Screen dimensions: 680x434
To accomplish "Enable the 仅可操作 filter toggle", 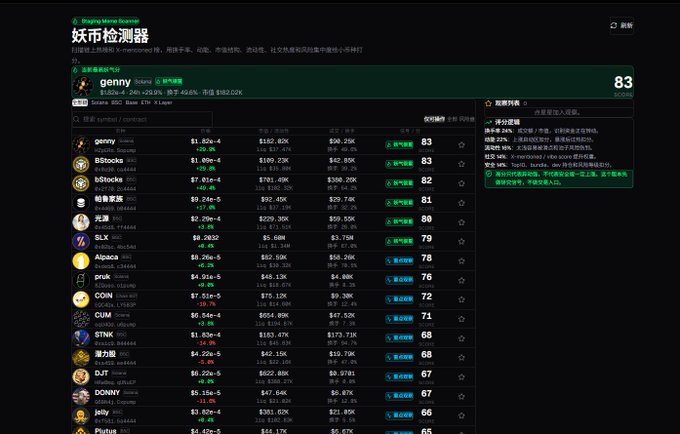I will pyautogui.click(x=434, y=119).
